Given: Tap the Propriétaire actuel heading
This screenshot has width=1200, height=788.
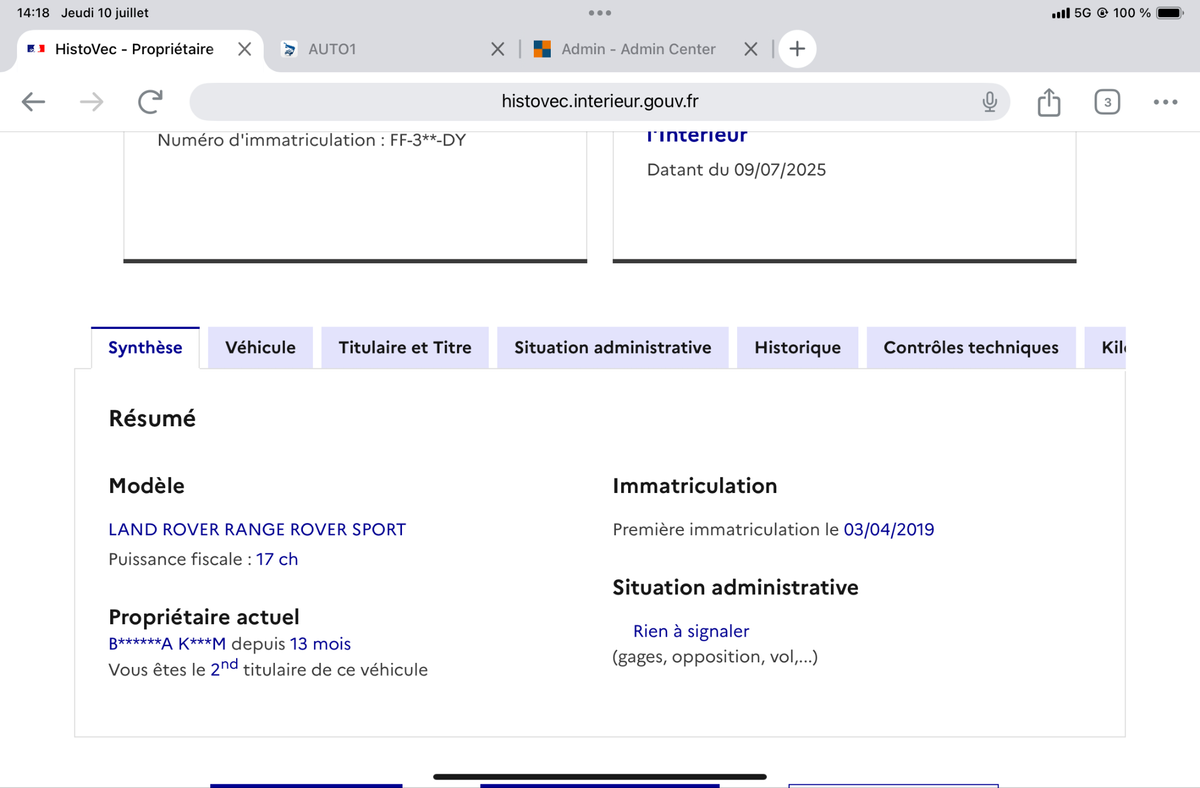Looking at the screenshot, I should tap(204, 618).
